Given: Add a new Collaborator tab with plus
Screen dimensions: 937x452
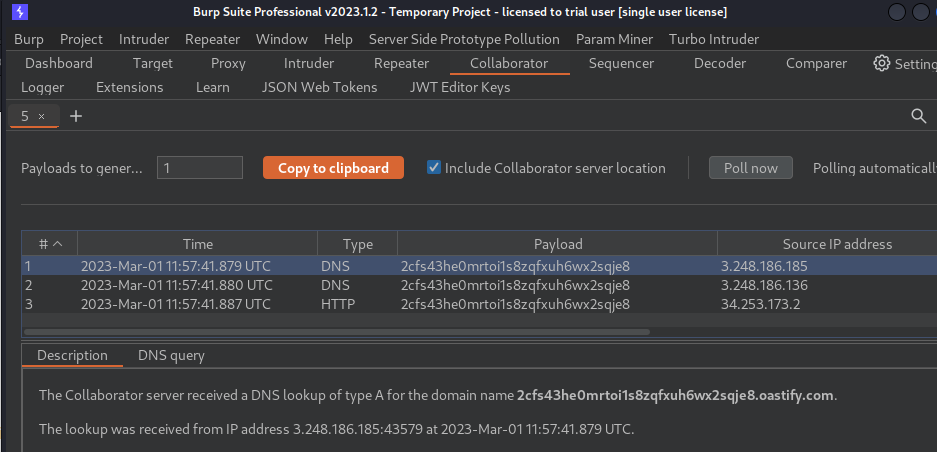Looking at the screenshot, I should pyautogui.click(x=75, y=116).
